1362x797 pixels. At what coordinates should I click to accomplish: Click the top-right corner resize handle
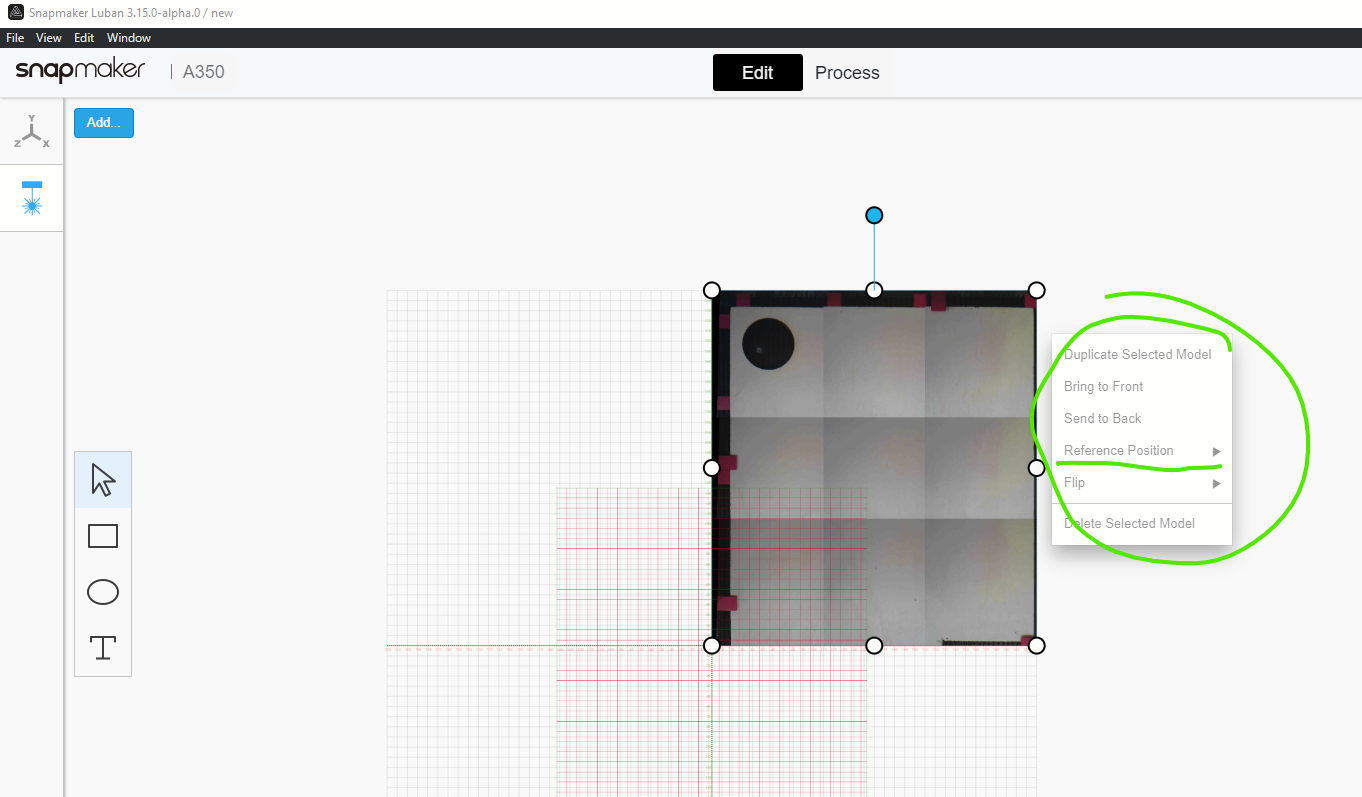tap(1036, 290)
